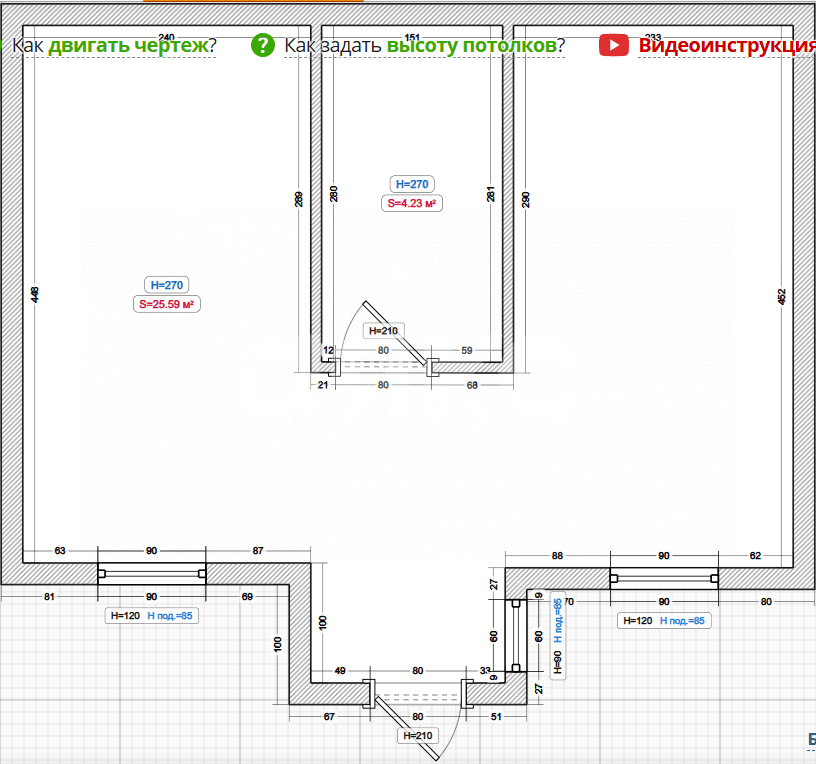This screenshot has width=816, height=764.
Task: Select the left bottom window symbol
Action: (x=152, y=573)
